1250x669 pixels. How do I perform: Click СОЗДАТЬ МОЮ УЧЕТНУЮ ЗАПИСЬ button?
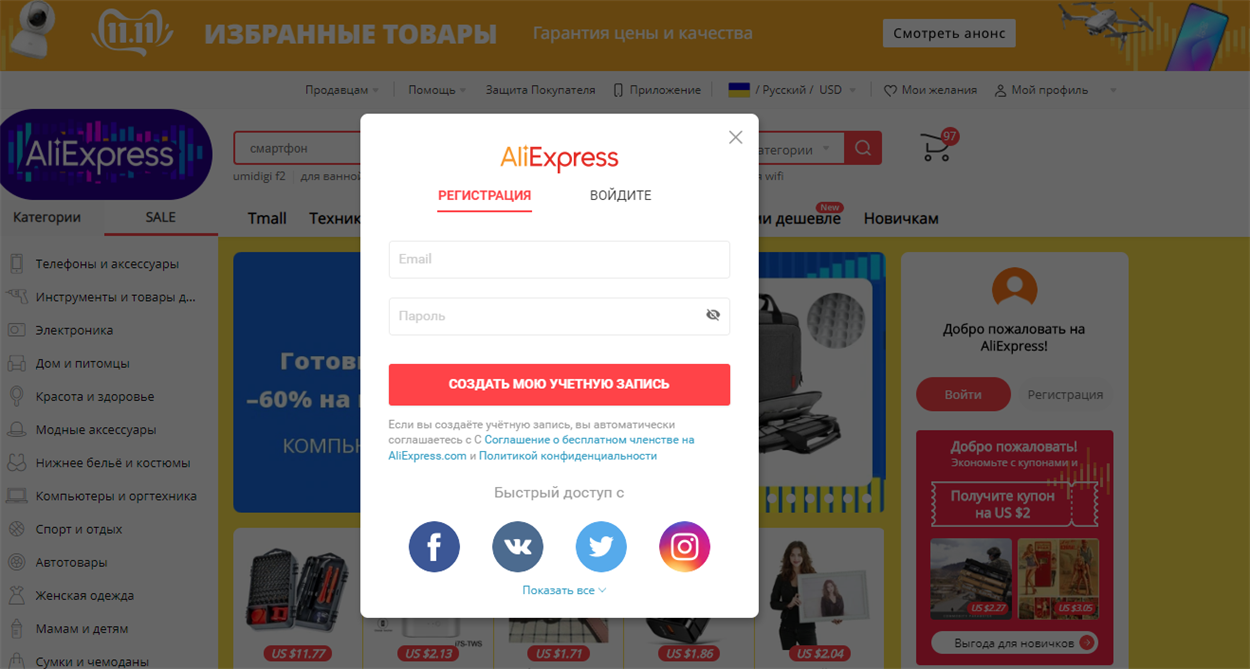click(559, 384)
